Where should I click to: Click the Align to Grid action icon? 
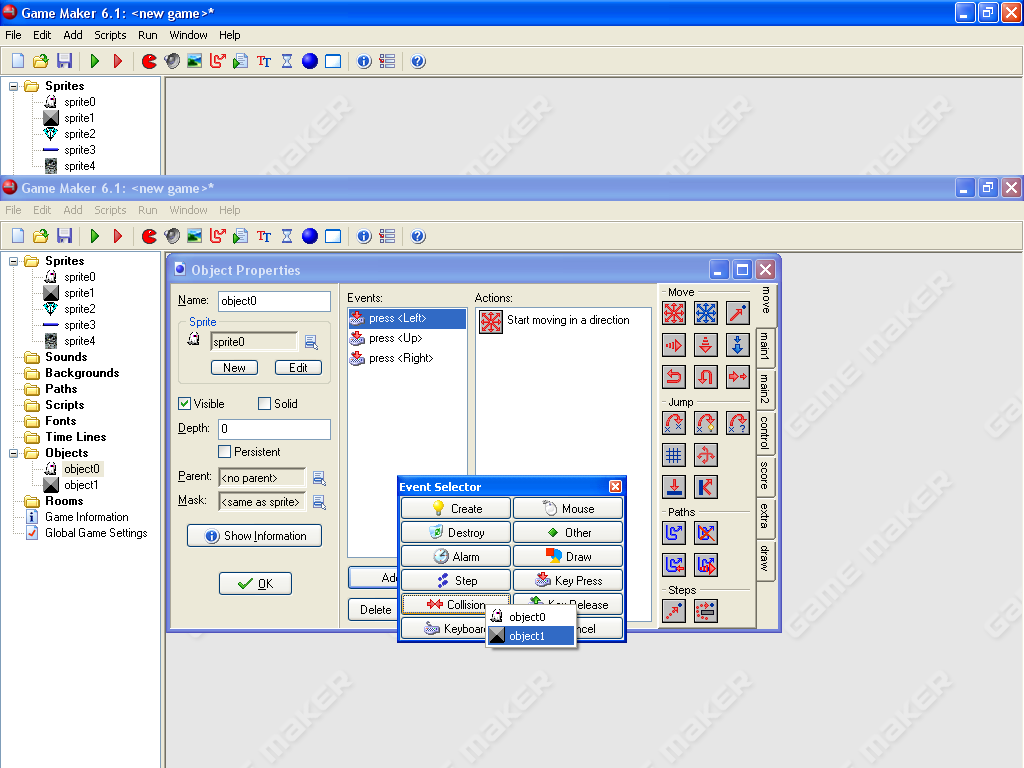(674, 455)
